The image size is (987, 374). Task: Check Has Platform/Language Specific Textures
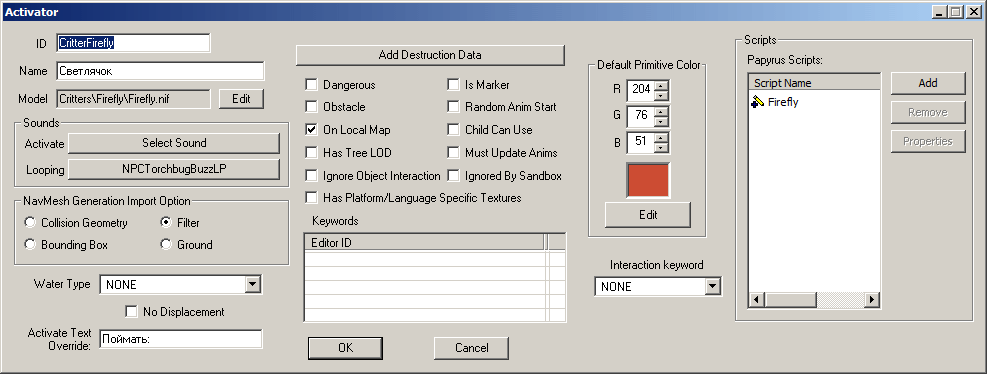click(x=311, y=198)
